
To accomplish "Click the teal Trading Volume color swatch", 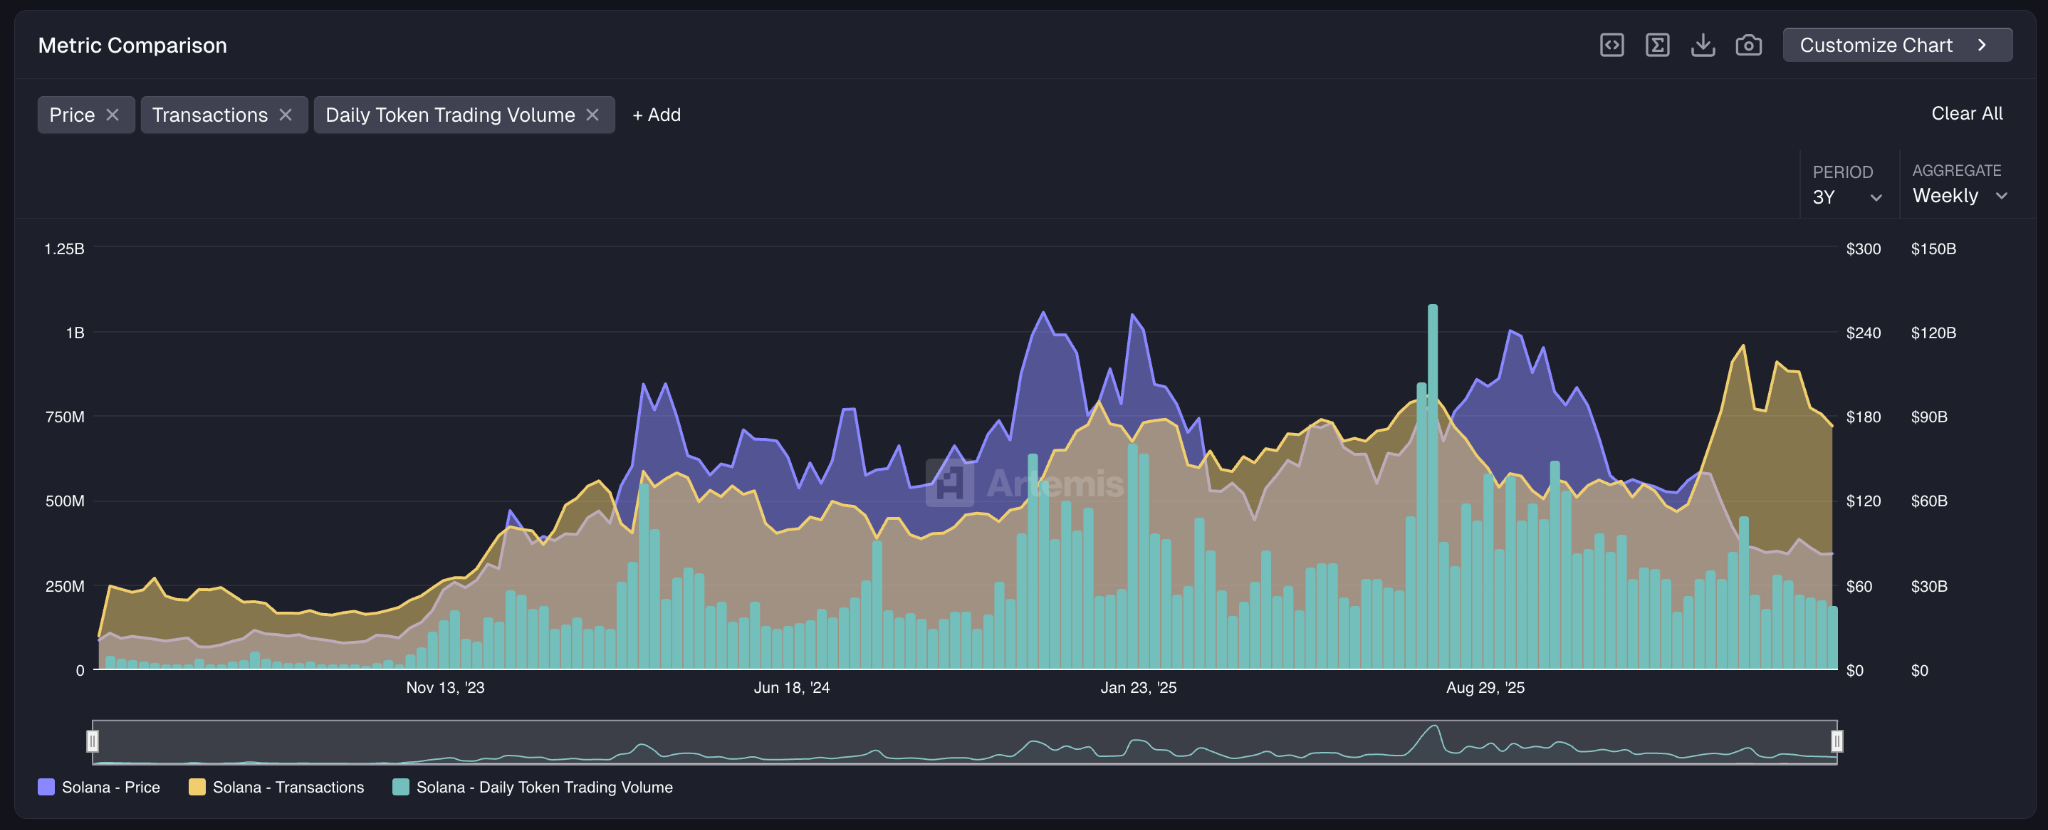I will 401,787.
